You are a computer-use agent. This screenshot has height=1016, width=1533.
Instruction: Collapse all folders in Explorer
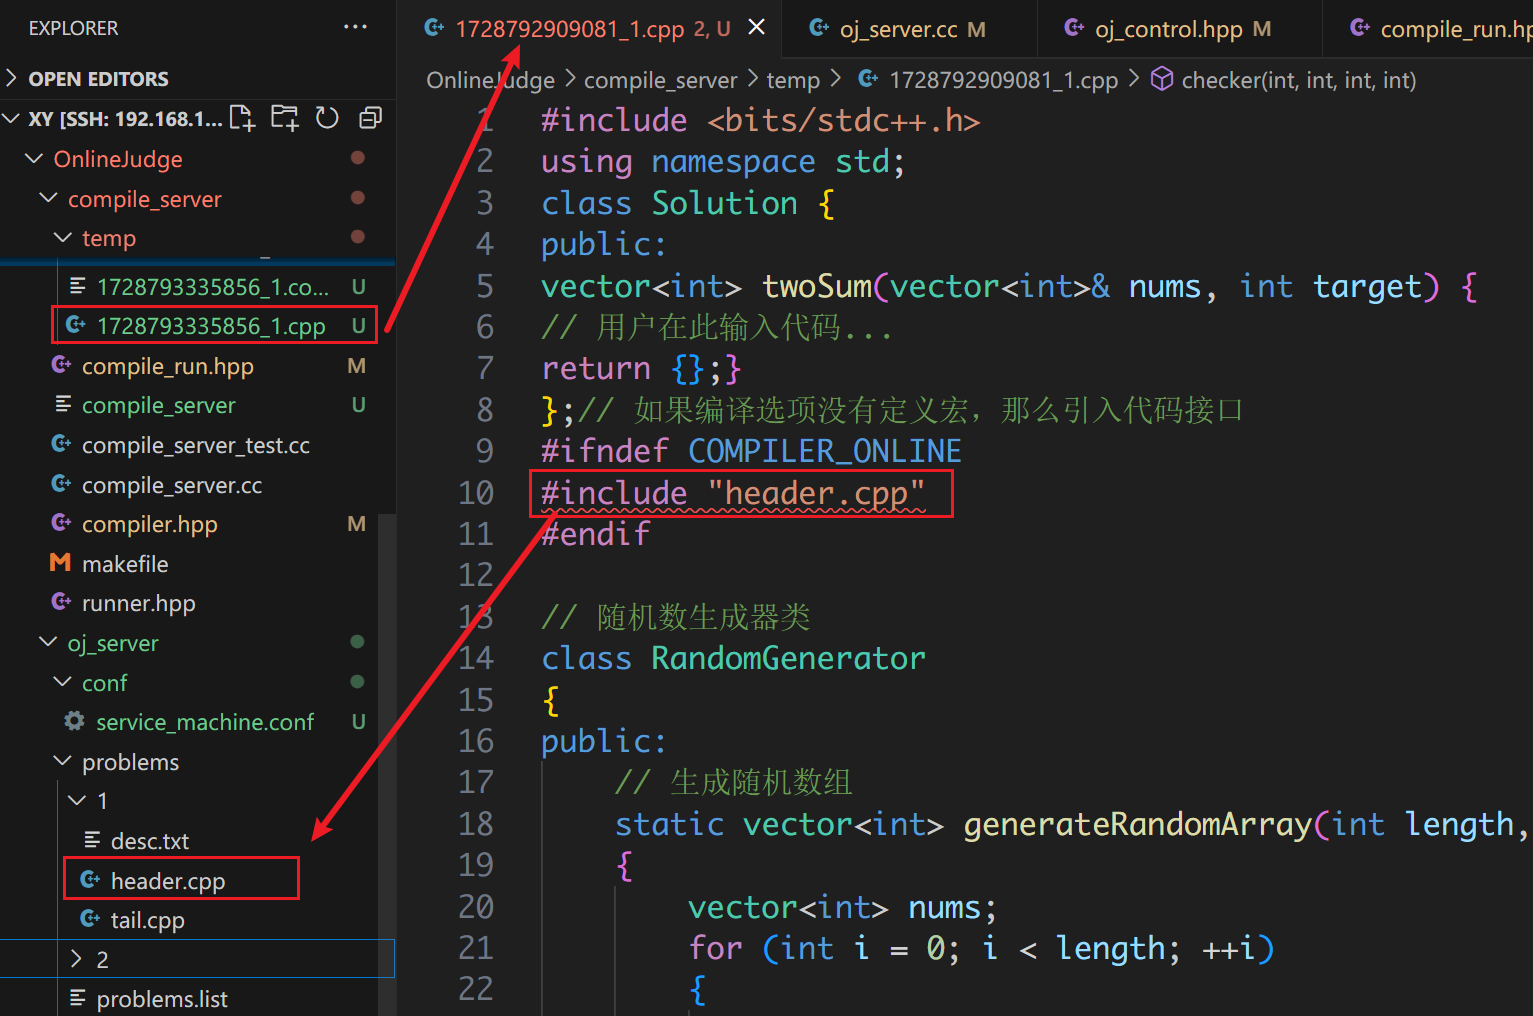[370, 118]
